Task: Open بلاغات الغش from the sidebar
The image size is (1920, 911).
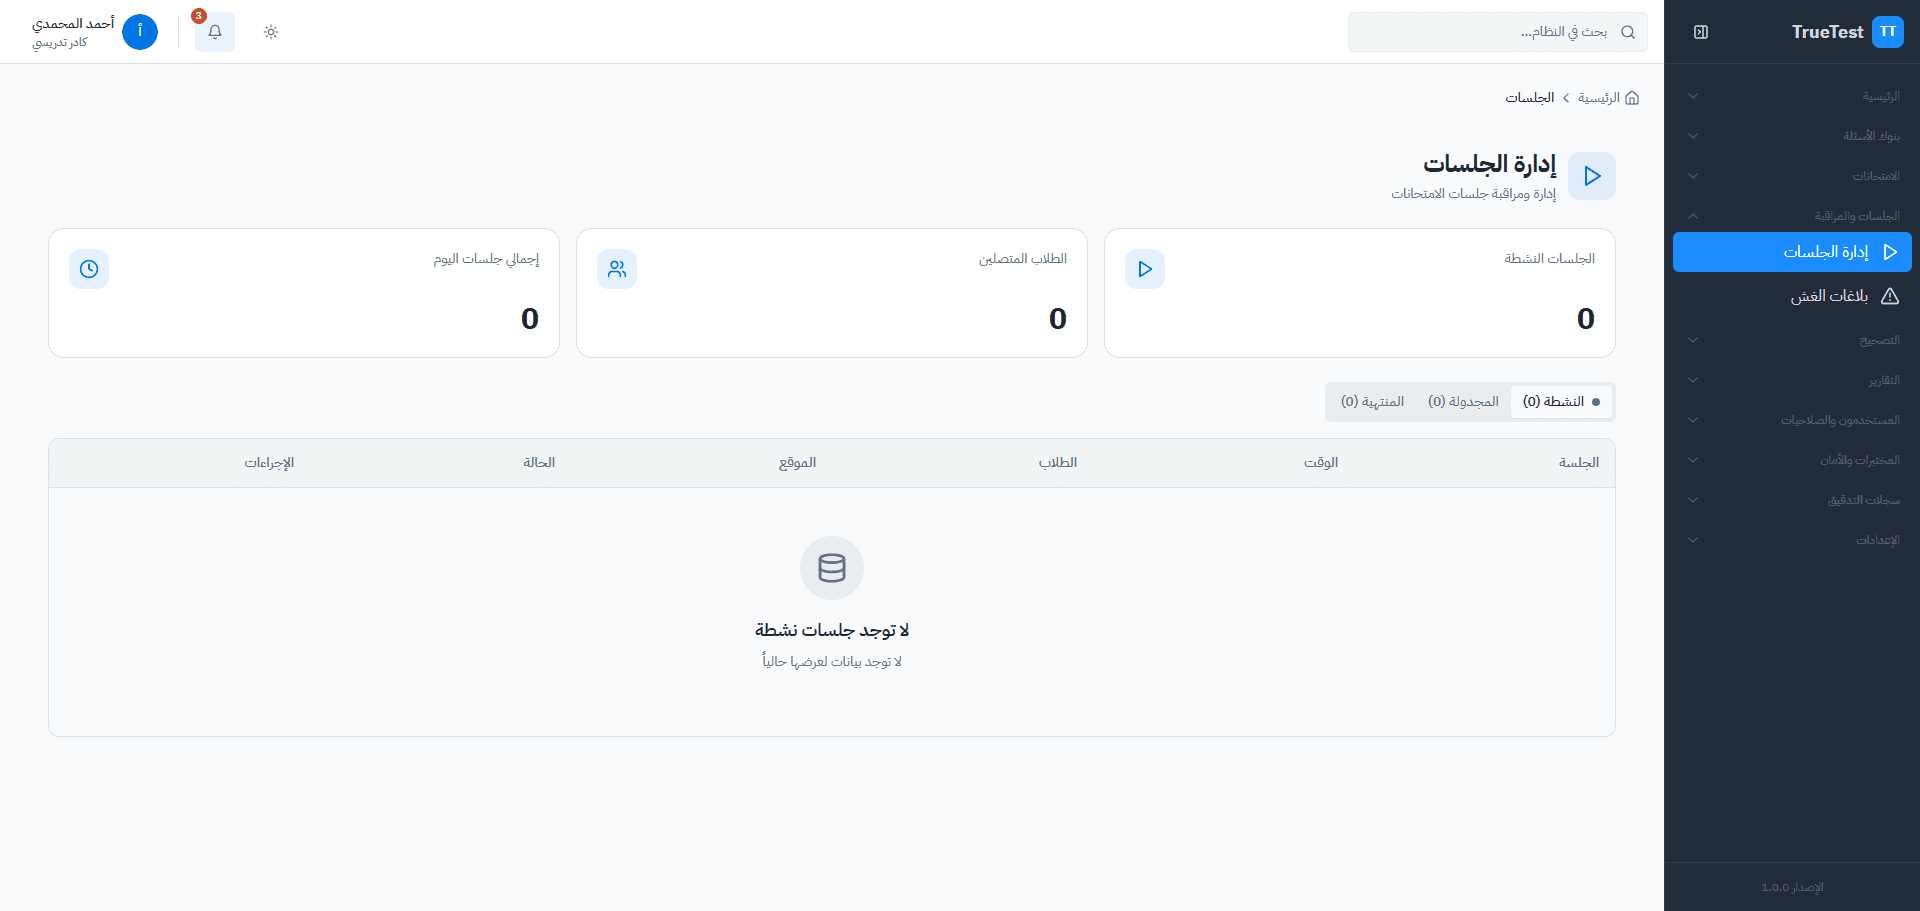Action: (1792, 296)
